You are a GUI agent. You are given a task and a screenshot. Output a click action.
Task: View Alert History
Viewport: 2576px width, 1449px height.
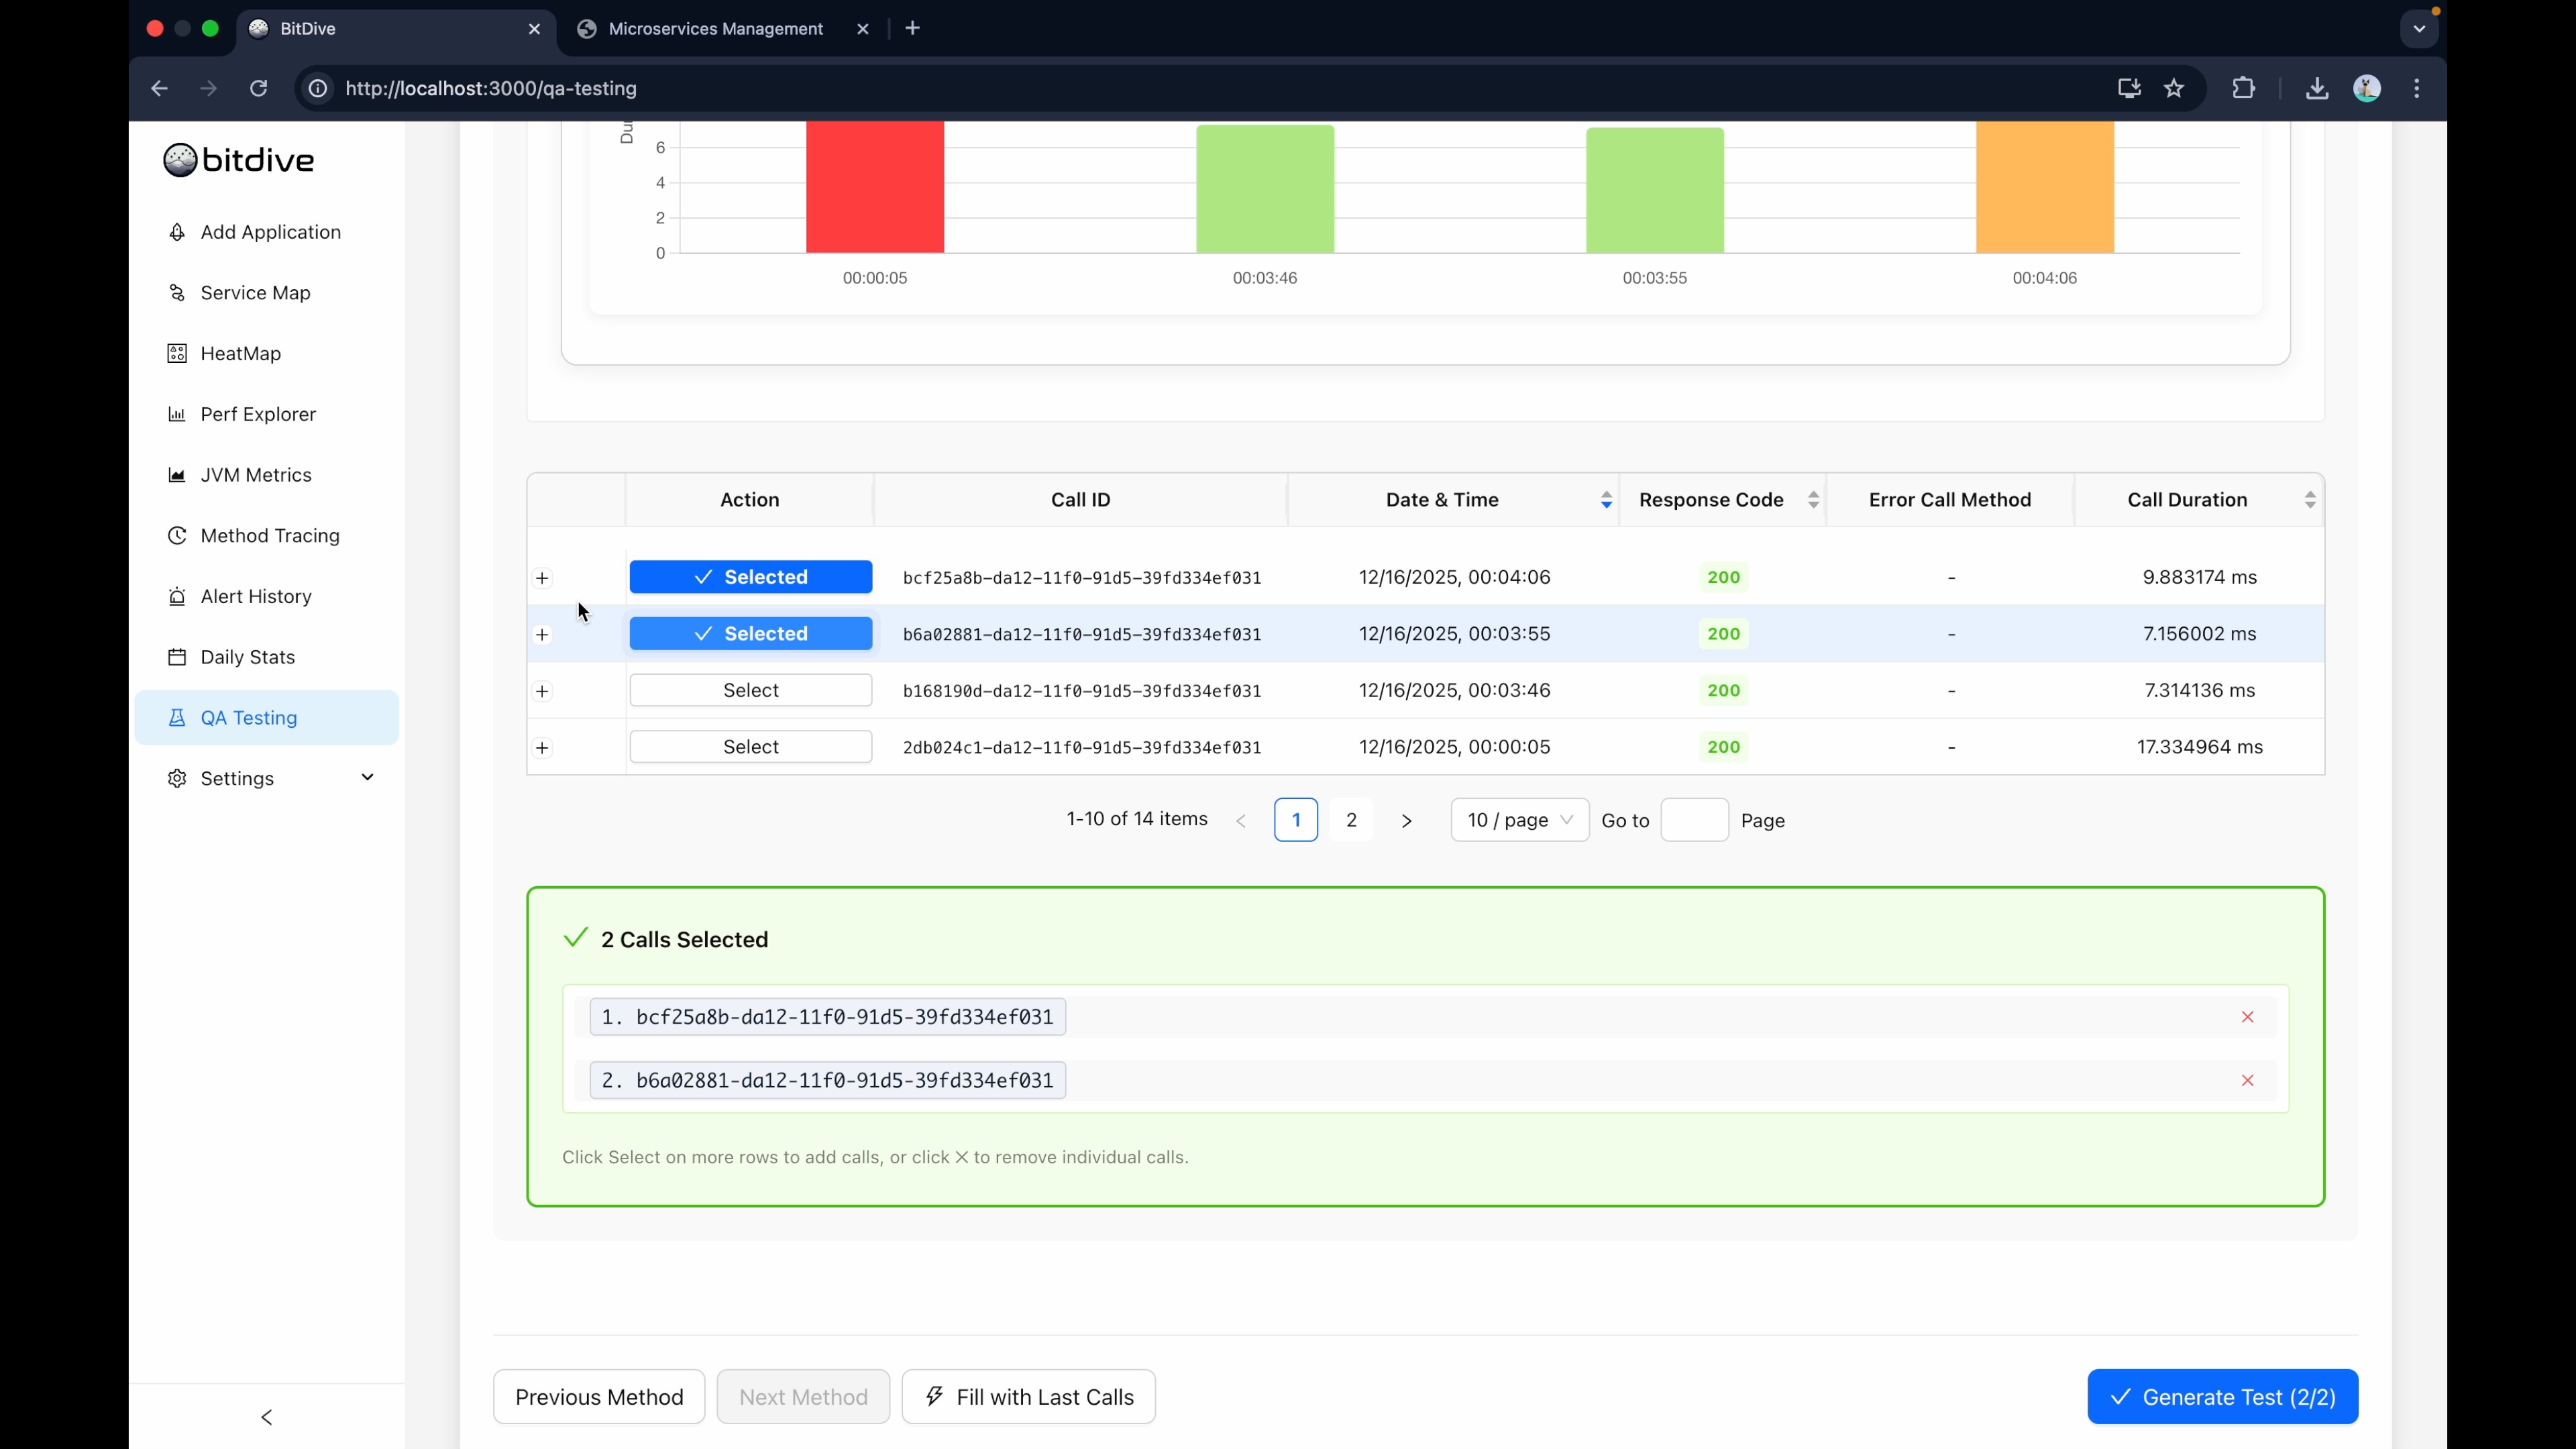(x=256, y=596)
